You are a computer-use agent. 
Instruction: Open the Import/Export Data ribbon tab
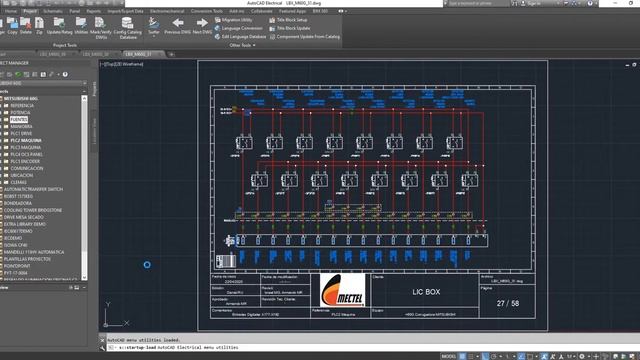(x=125, y=11)
